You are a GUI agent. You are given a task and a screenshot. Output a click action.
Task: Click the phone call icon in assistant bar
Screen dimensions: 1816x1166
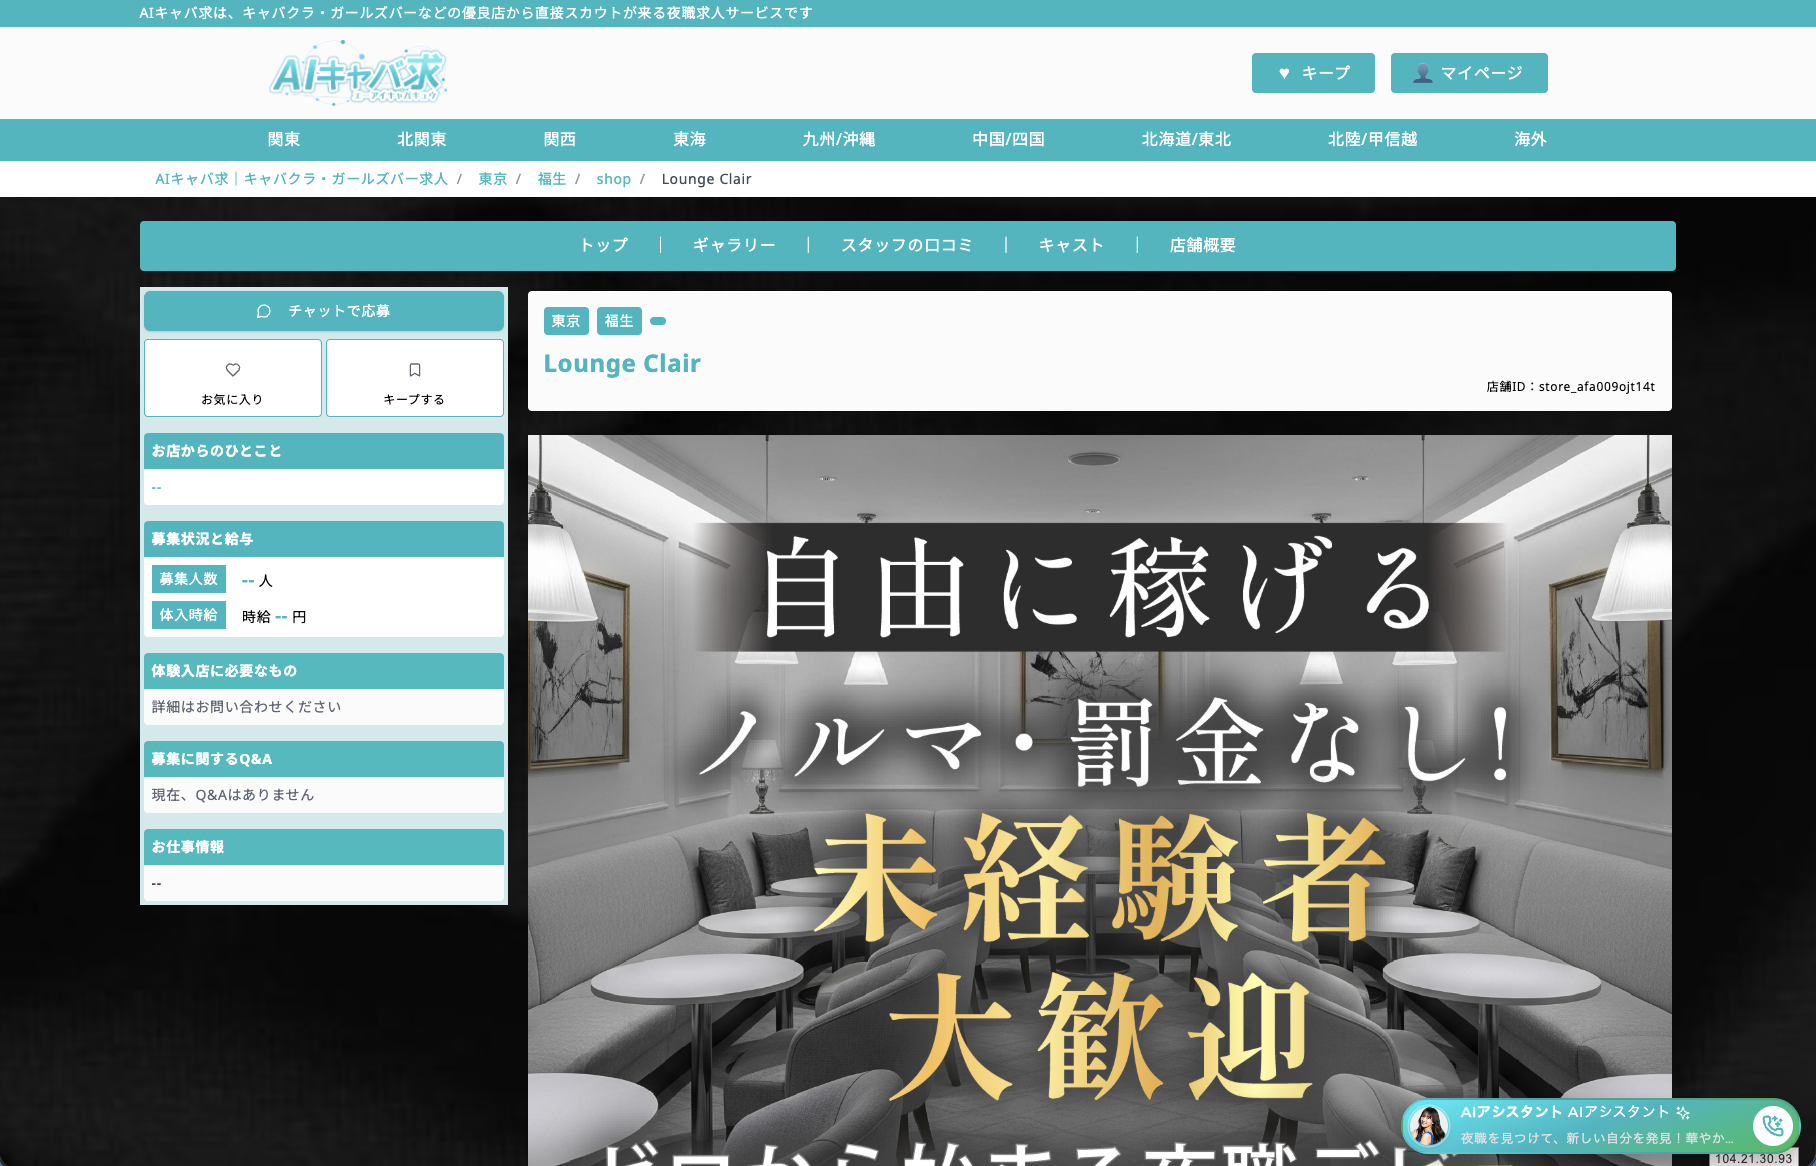1773,1126
